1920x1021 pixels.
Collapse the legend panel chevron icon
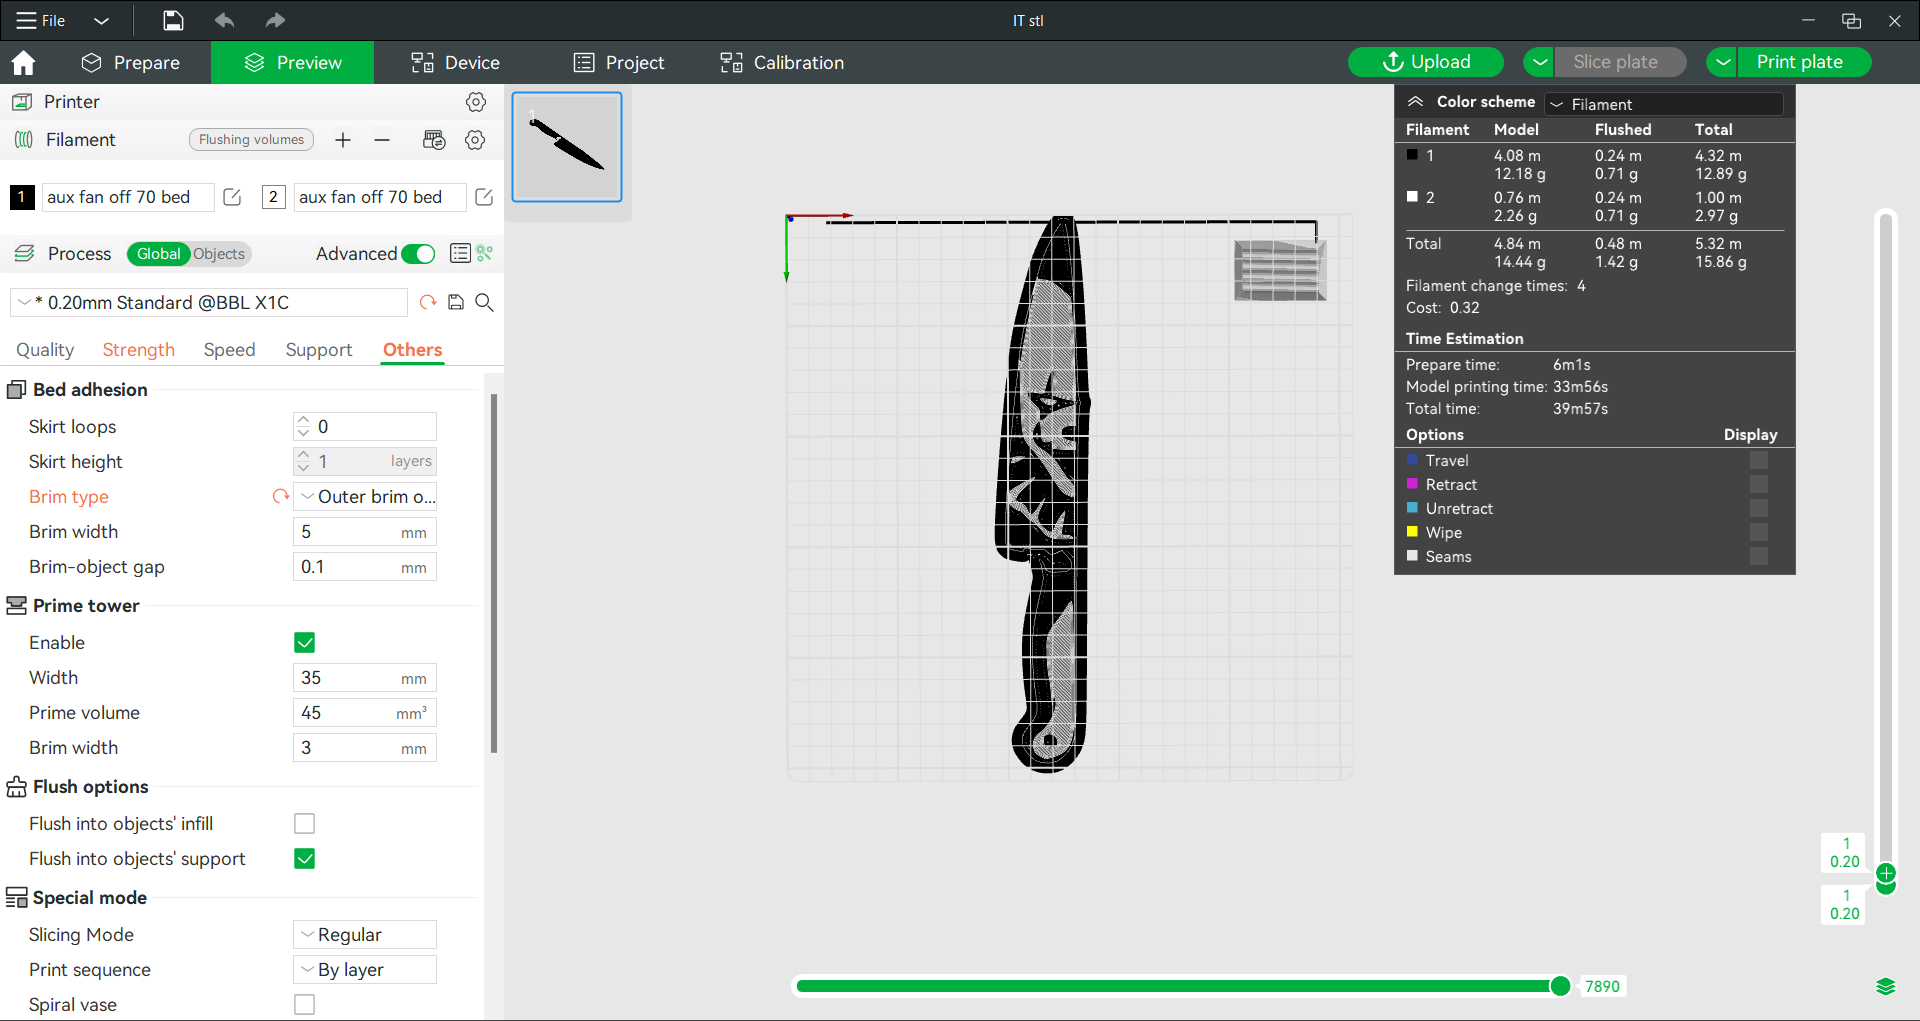click(x=1416, y=102)
